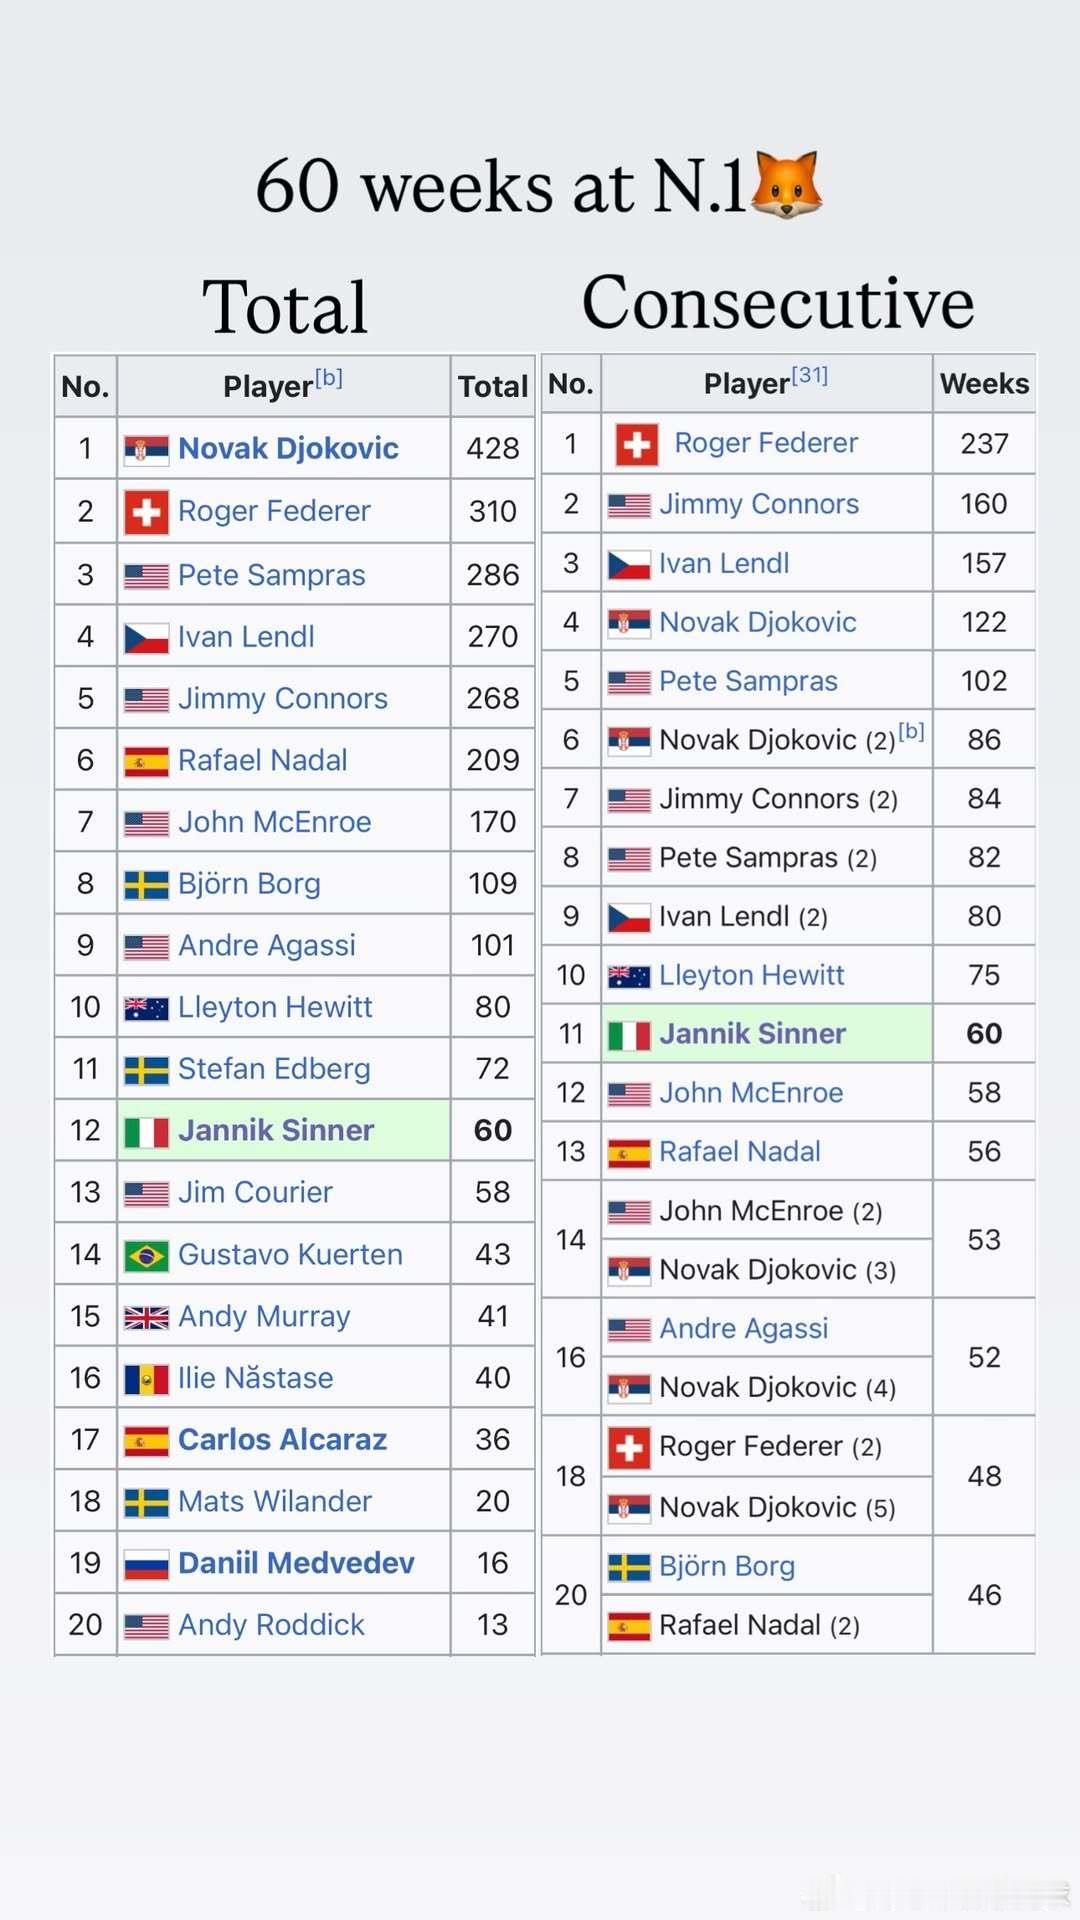
Task: Open footnote [b] in Total table Player header
Action: click(x=329, y=378)
